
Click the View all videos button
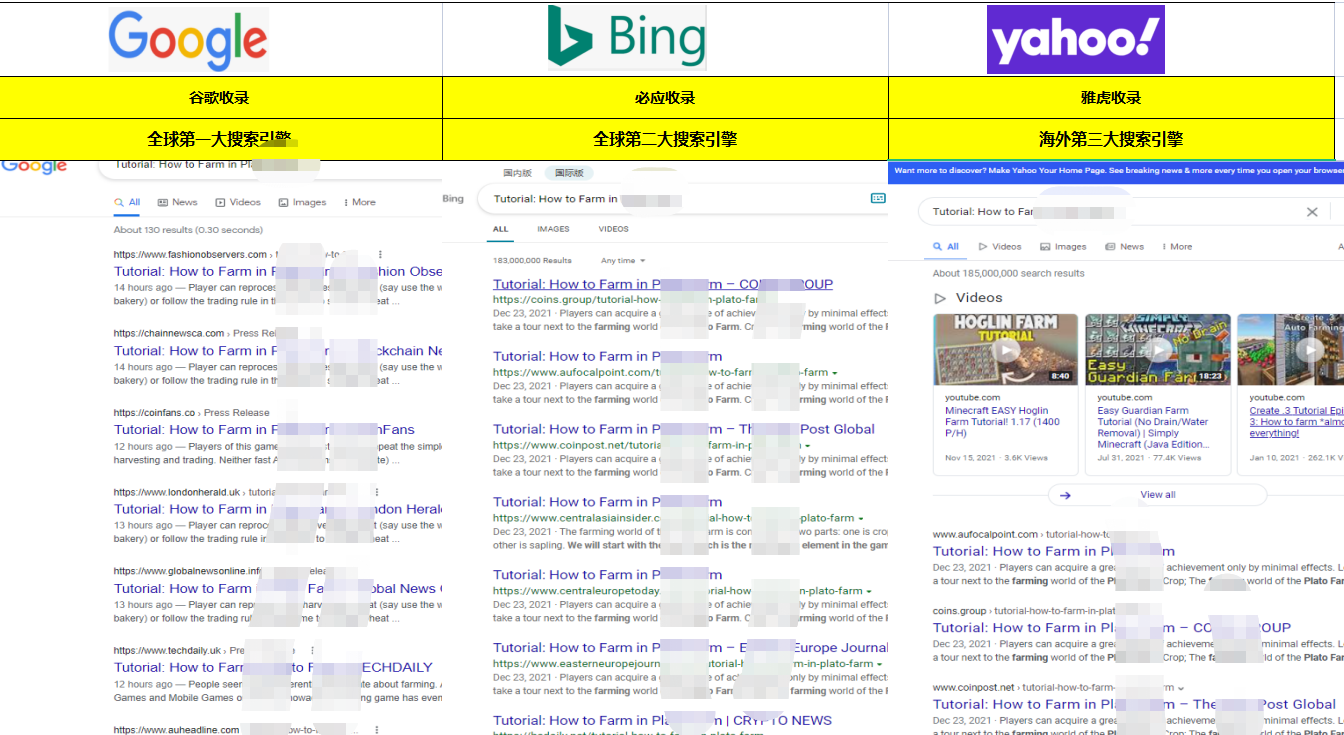1158,495
